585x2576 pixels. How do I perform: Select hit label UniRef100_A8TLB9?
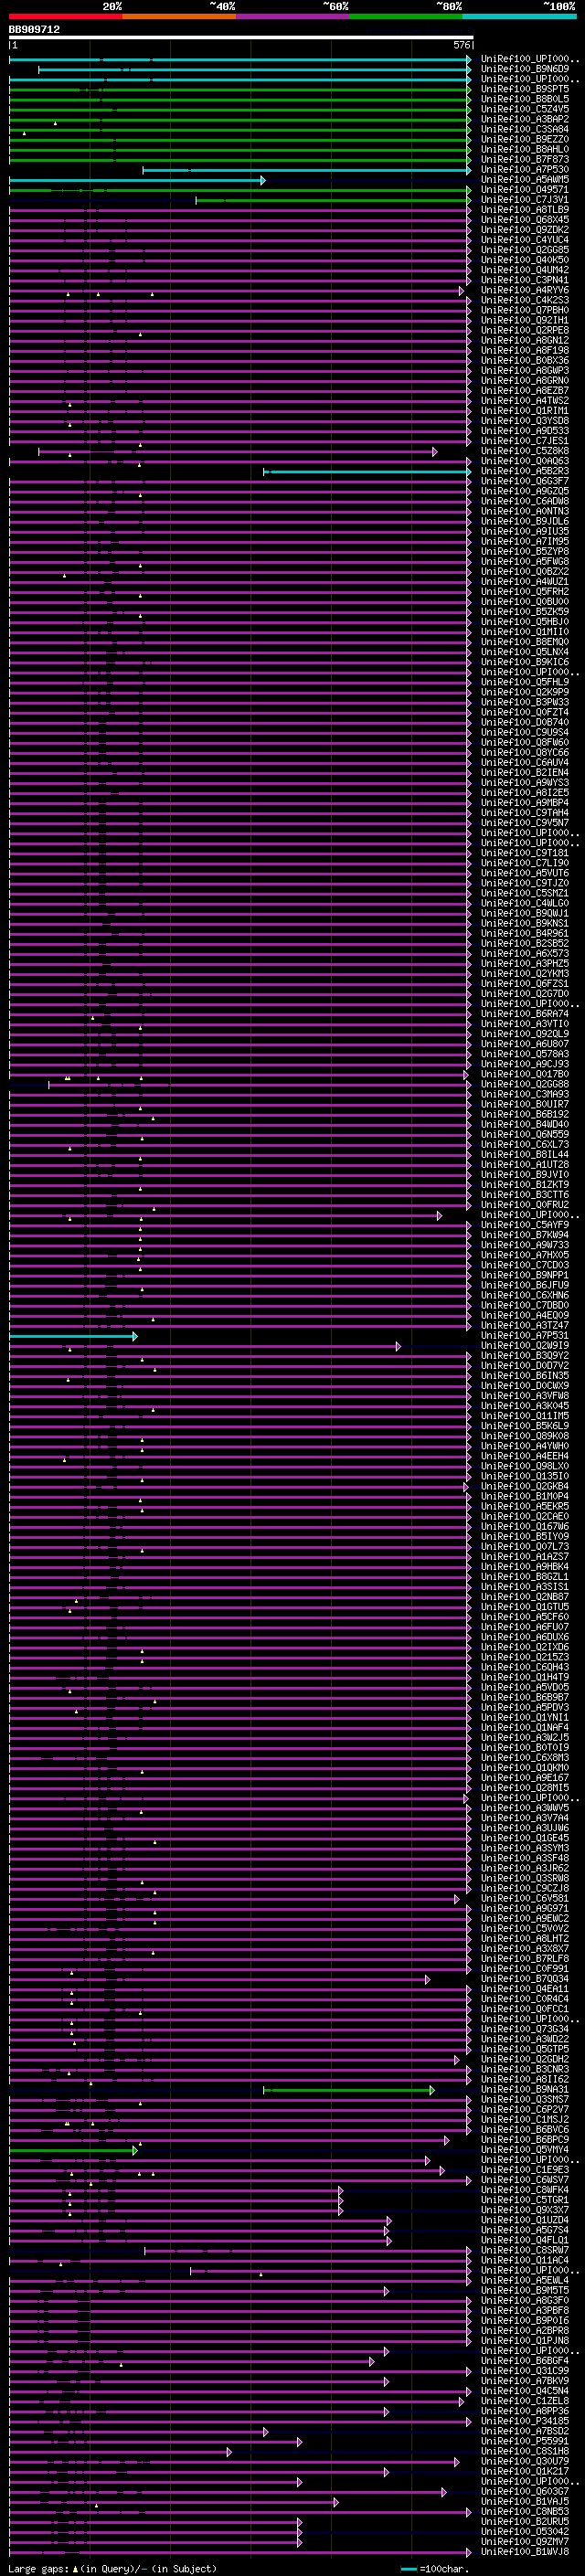pyautogui.click(x=525, y=209)
